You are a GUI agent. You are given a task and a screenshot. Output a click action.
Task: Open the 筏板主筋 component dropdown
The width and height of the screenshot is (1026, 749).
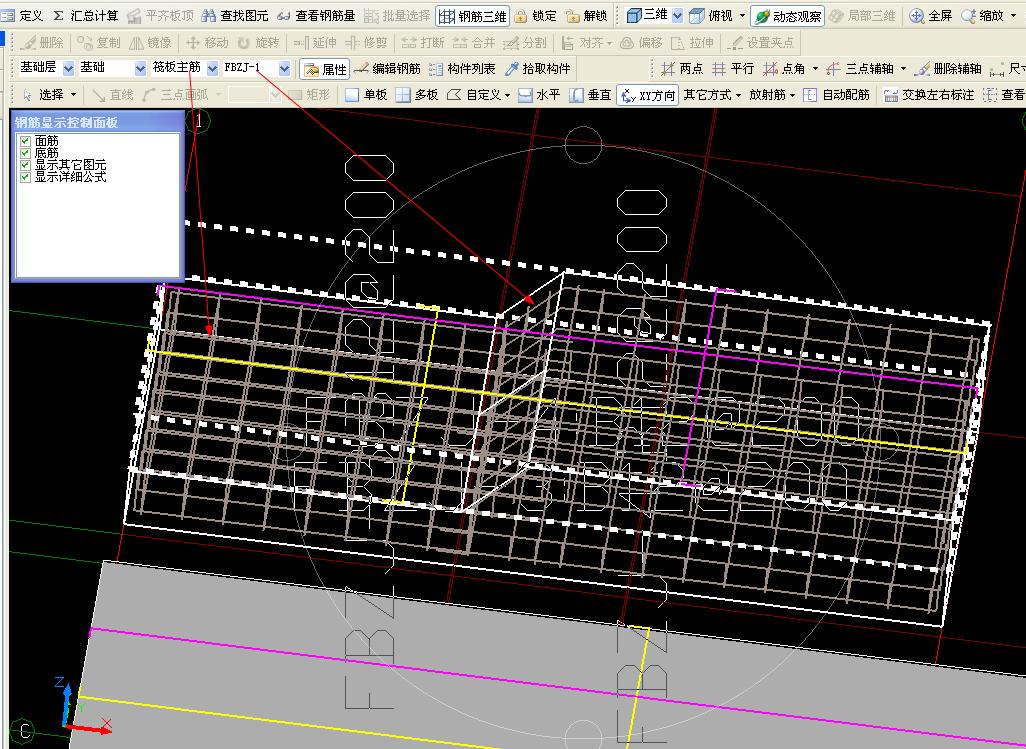[212, 68]
